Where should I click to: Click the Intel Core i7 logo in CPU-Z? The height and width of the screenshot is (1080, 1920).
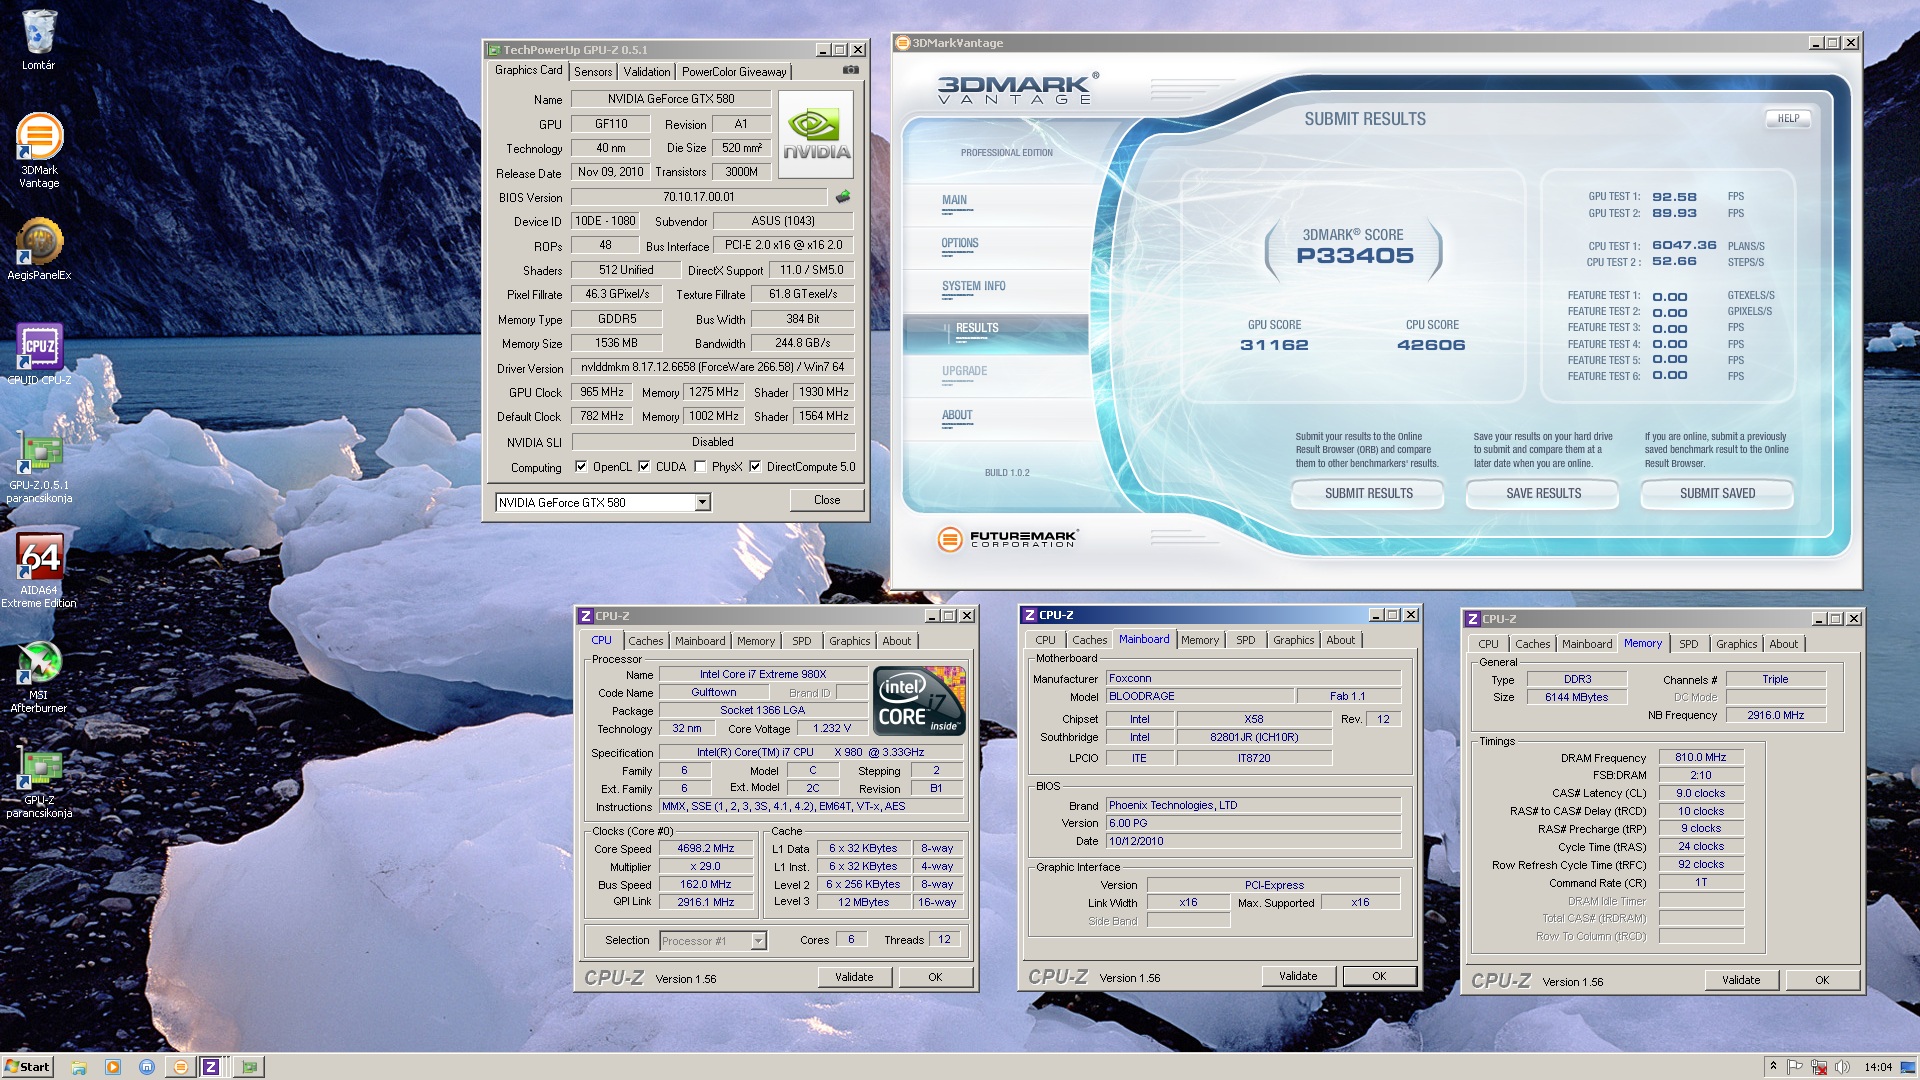(919, 699)
